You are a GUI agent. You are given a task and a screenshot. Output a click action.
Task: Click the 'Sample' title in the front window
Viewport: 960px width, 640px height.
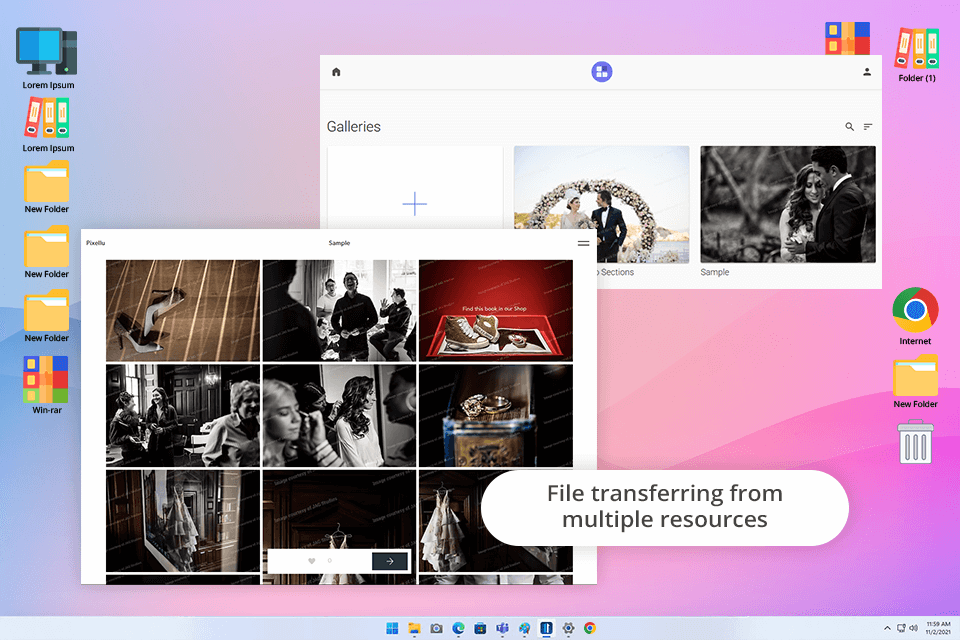pyautogui.click(x=339, y=243)
